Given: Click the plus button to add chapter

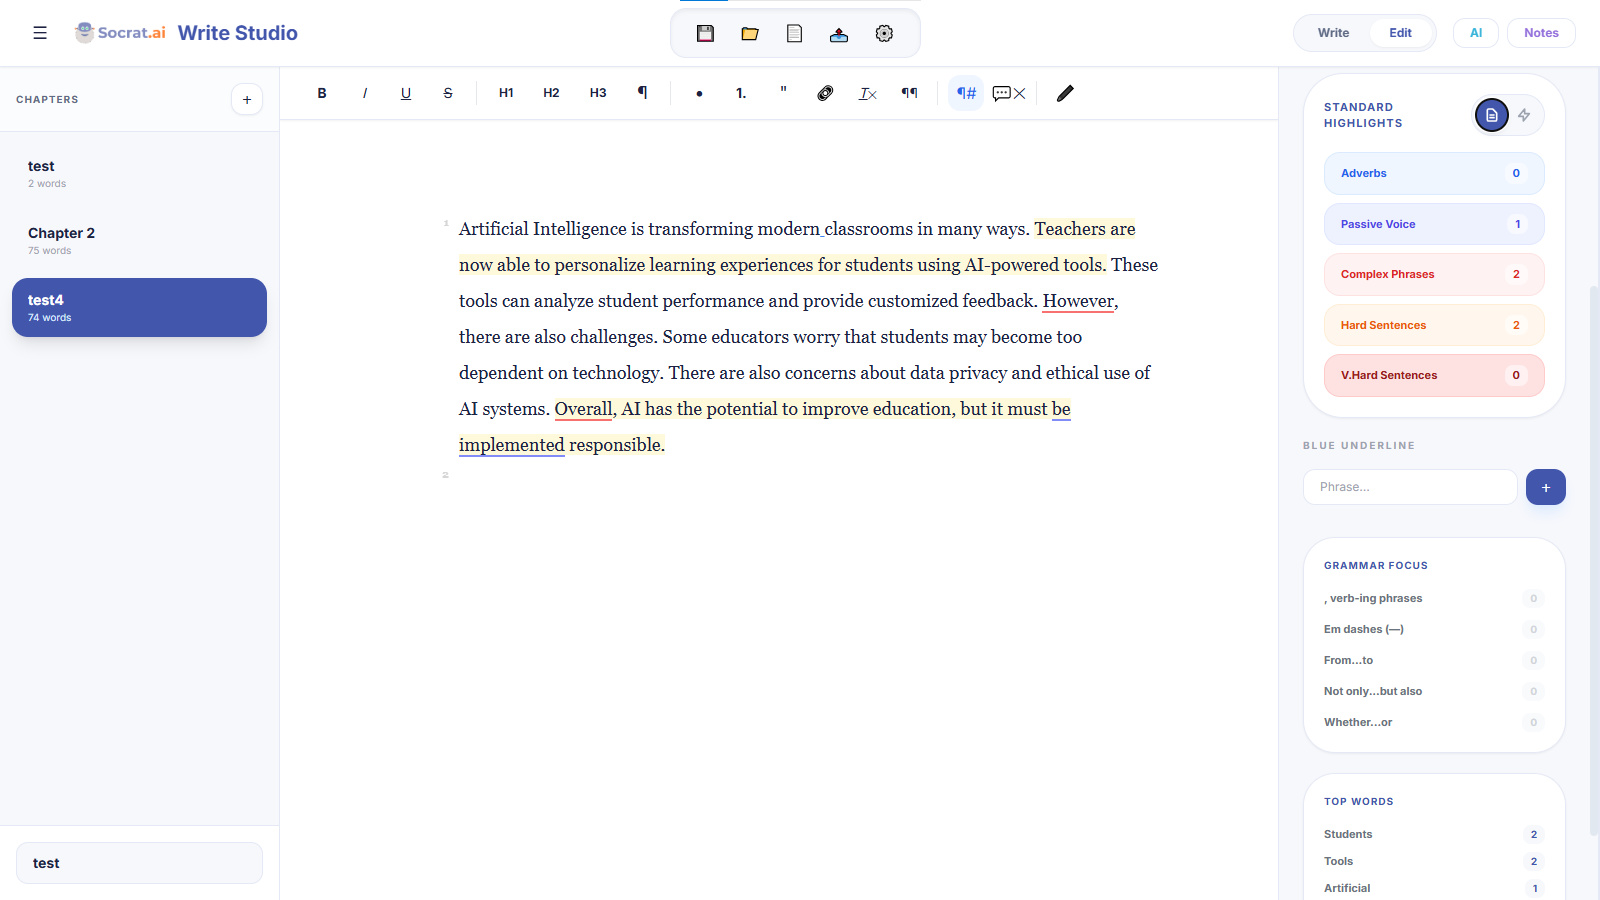Looking at the screenshot, I should (247, 99).
